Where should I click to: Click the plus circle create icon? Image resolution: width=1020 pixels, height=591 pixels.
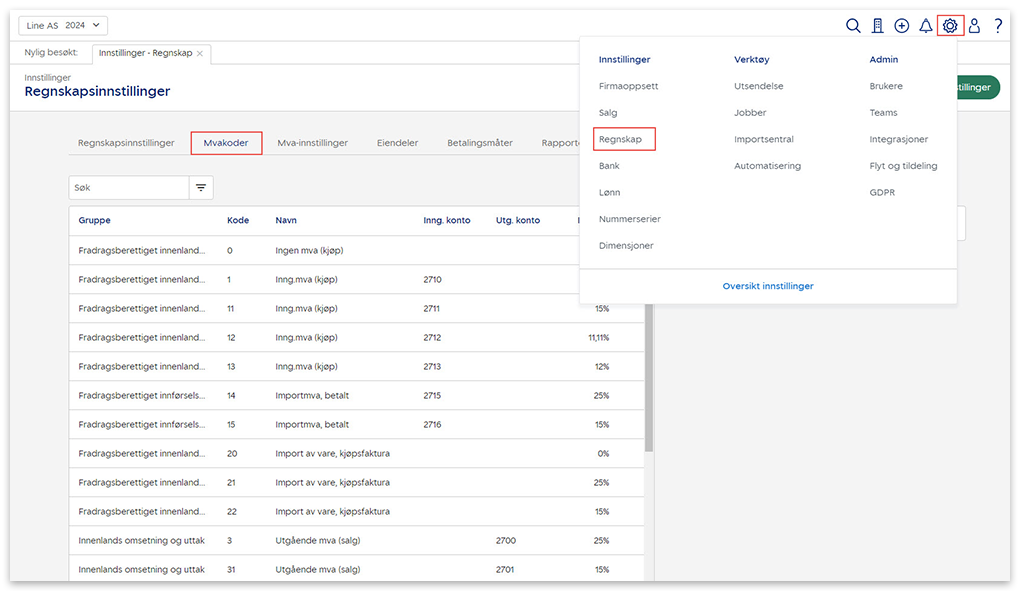coord(902,26)
